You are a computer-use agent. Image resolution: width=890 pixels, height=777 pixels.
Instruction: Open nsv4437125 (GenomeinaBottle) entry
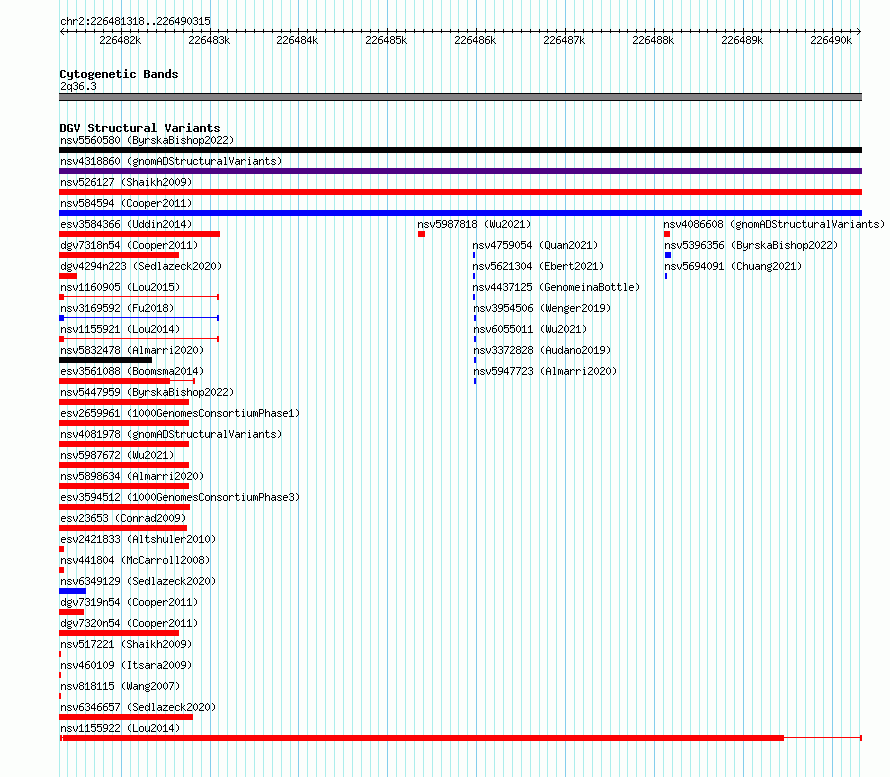[556, 287]
